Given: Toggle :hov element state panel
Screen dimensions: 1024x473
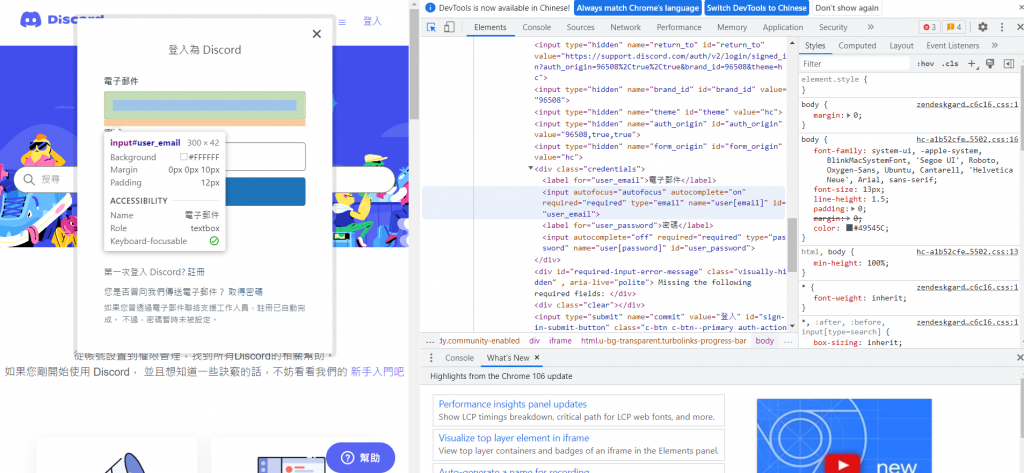Looking at the screenshot, I should [925, 63].
